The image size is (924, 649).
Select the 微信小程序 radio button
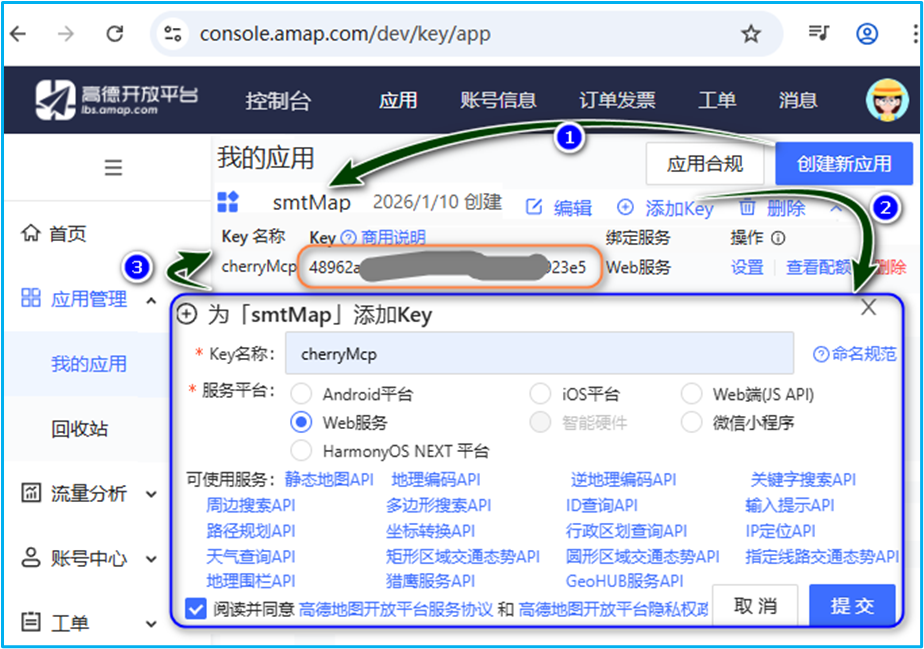pyautogui.click(x=691, y=422)
